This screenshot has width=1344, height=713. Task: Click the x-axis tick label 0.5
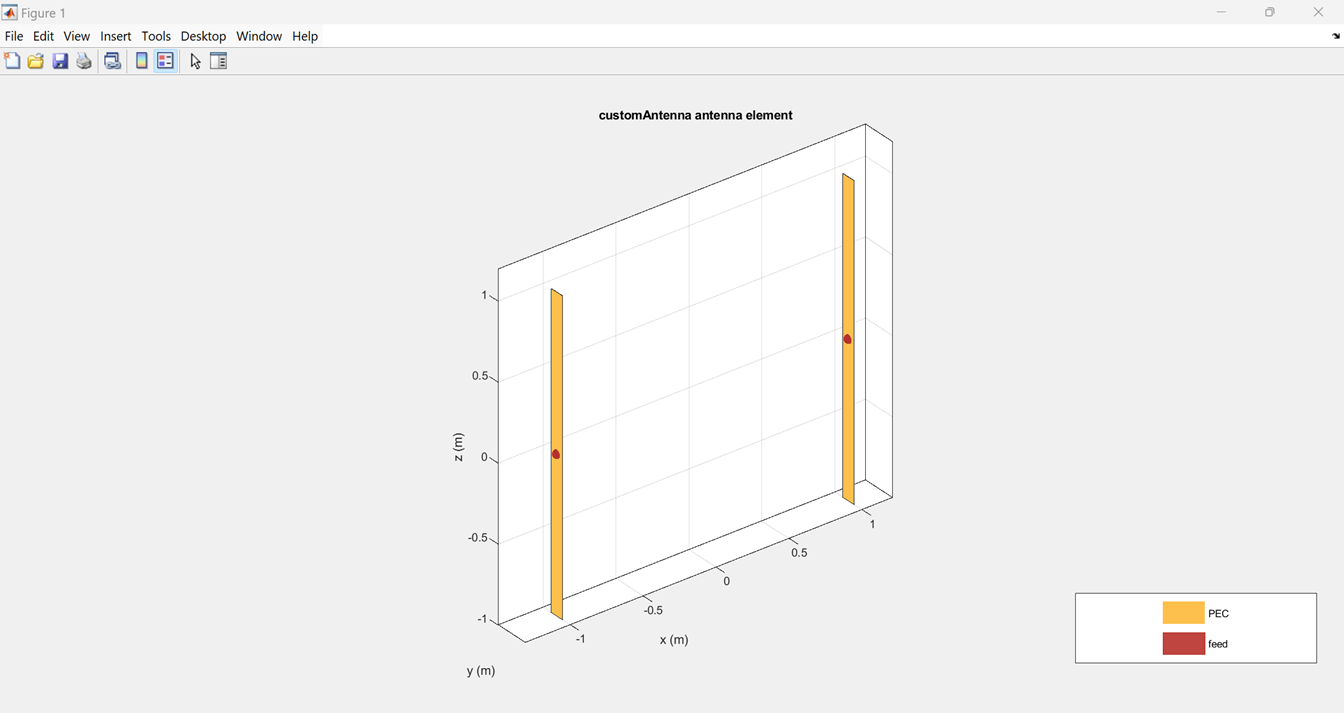point(800,553)
